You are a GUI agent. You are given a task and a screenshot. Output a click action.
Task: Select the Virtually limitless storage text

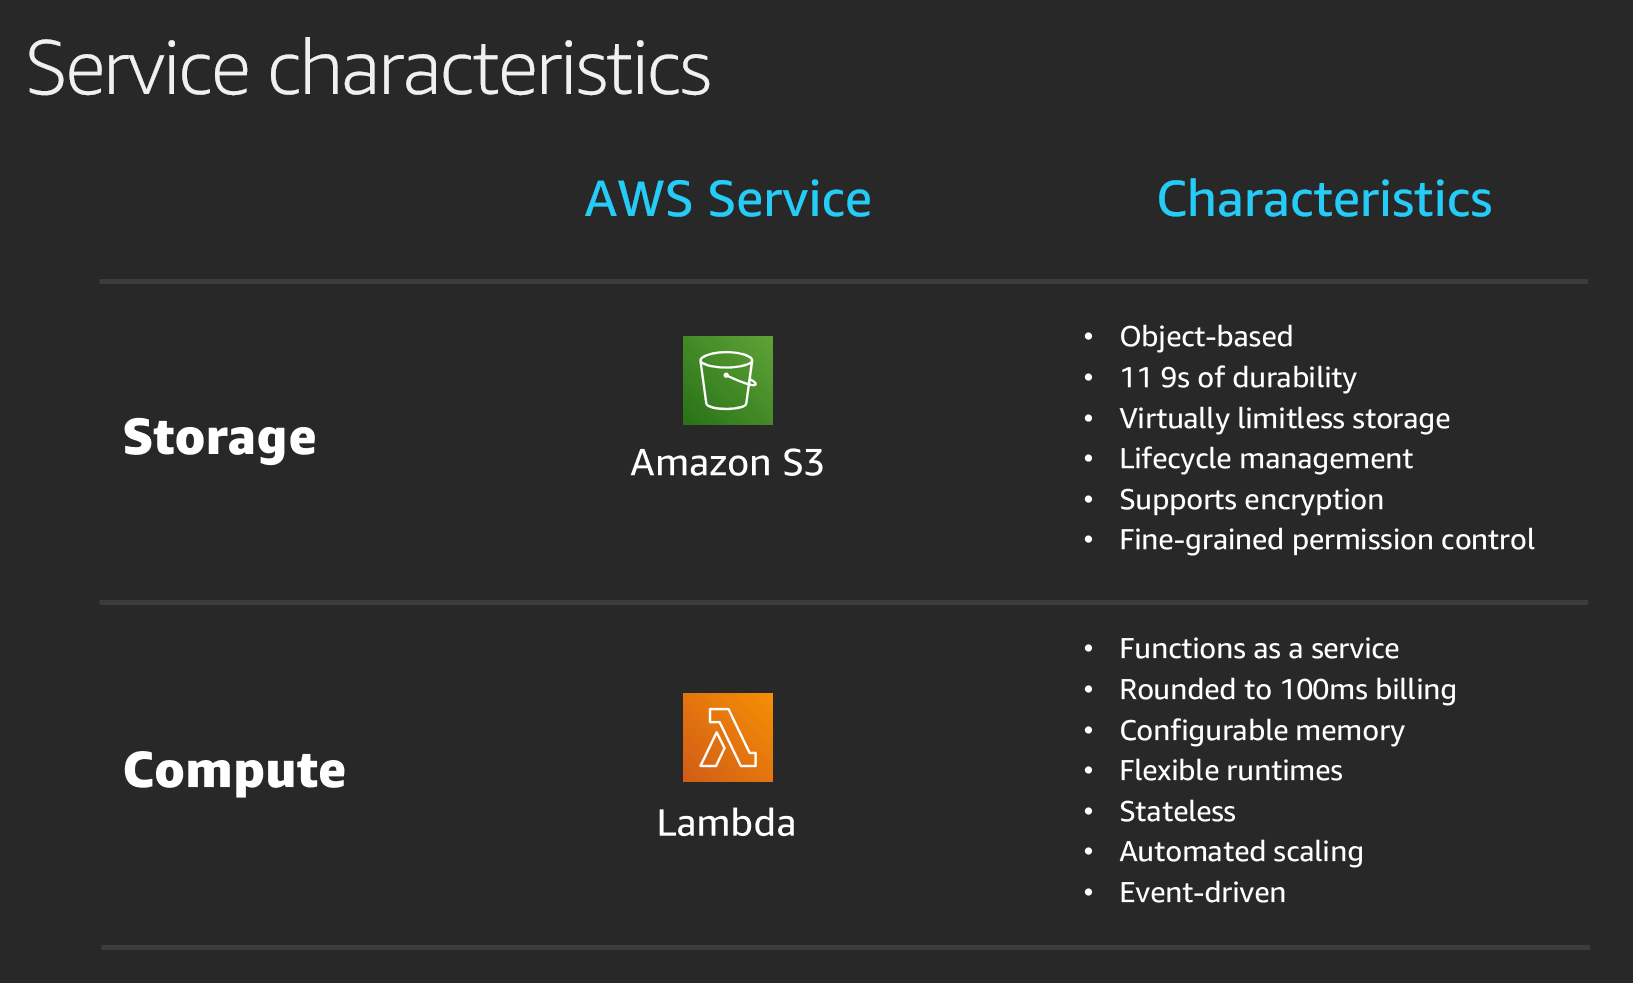coord(1285,418)
